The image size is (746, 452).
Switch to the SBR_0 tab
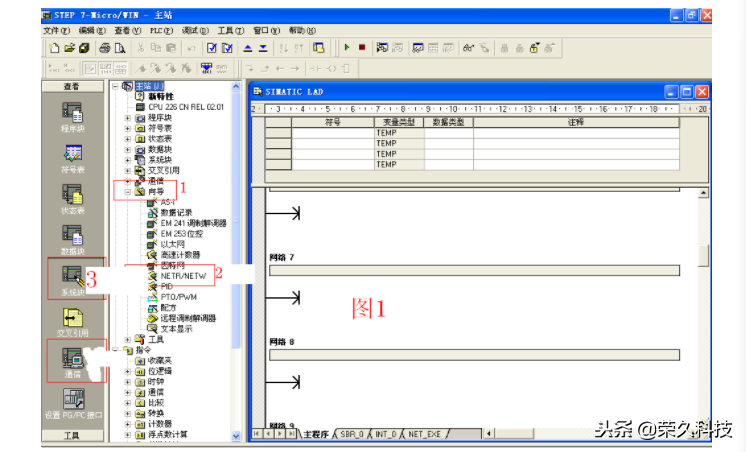(352, 434)
